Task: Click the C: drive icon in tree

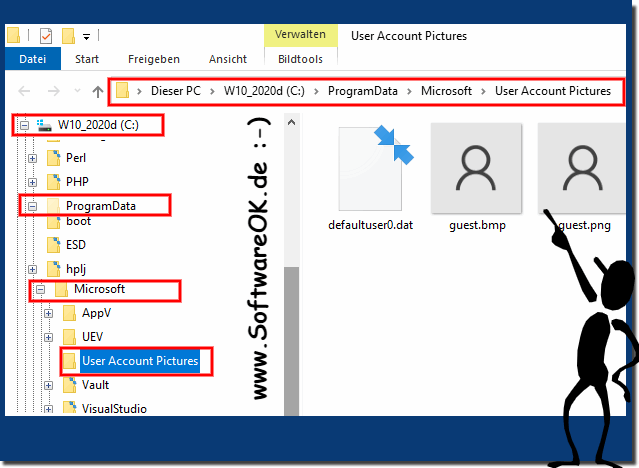Action: 44,125
